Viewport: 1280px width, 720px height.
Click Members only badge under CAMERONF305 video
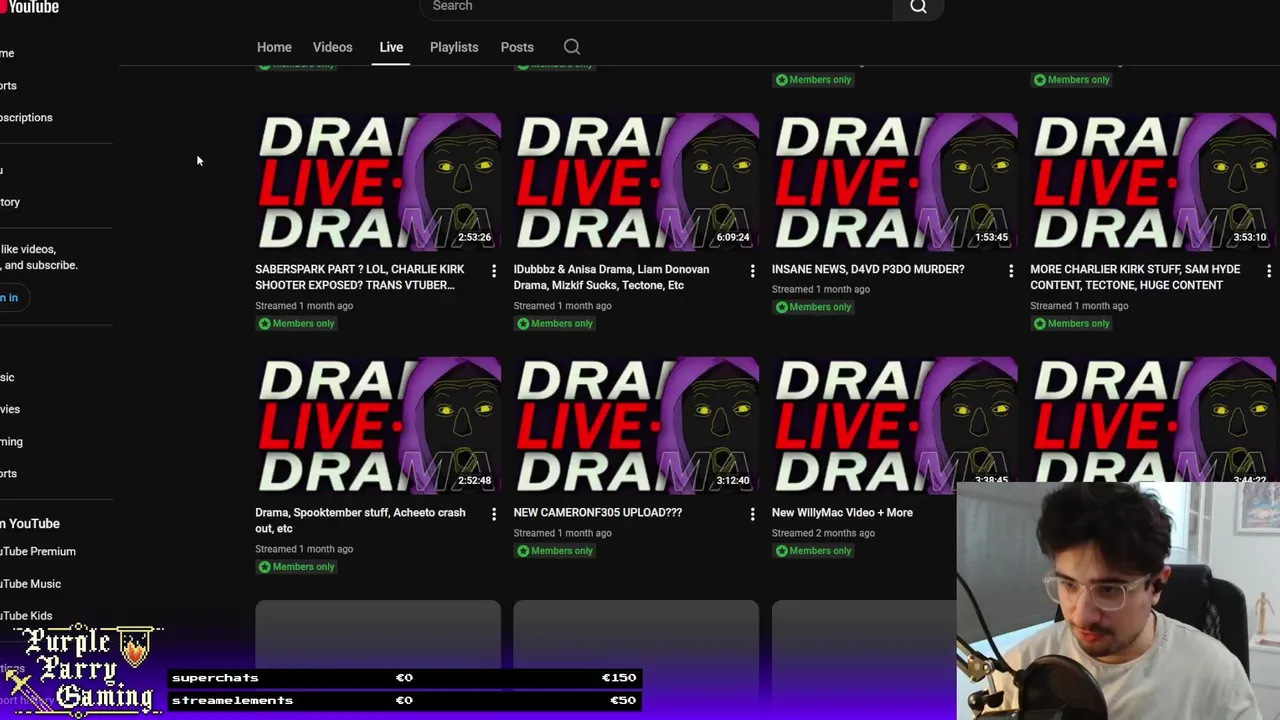coord(554,551)
